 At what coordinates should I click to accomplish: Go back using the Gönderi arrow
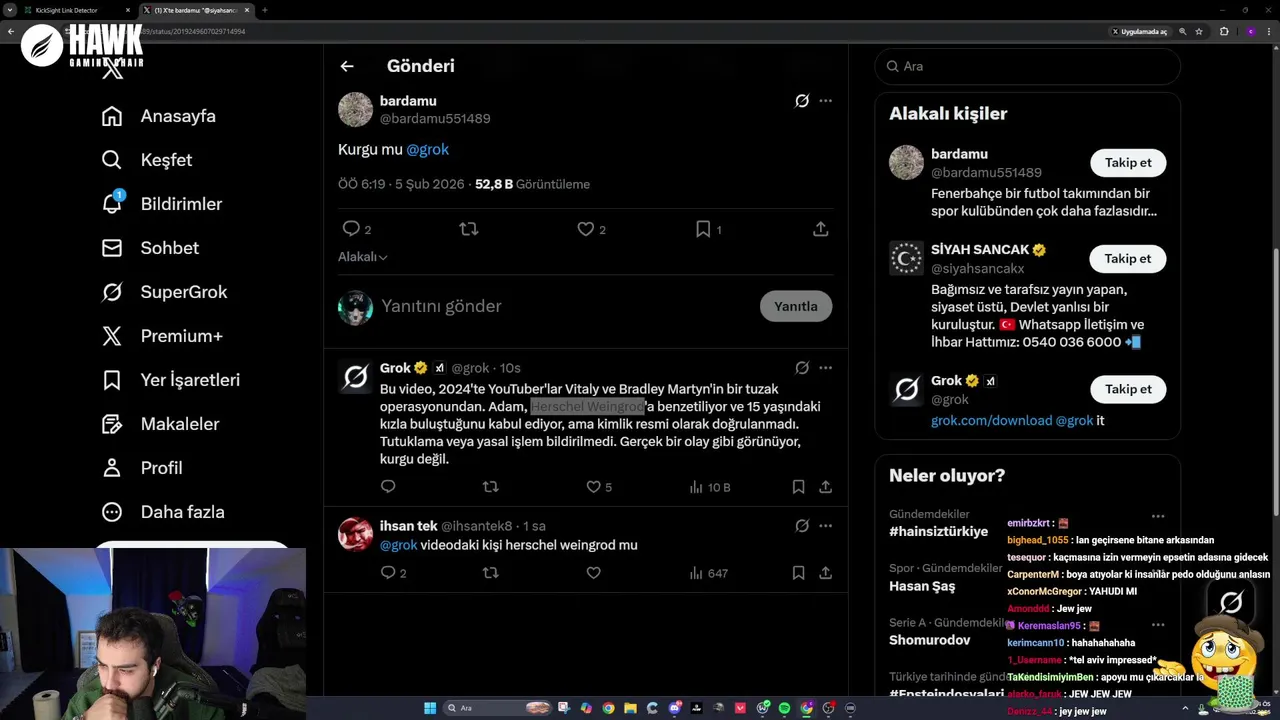347,66
